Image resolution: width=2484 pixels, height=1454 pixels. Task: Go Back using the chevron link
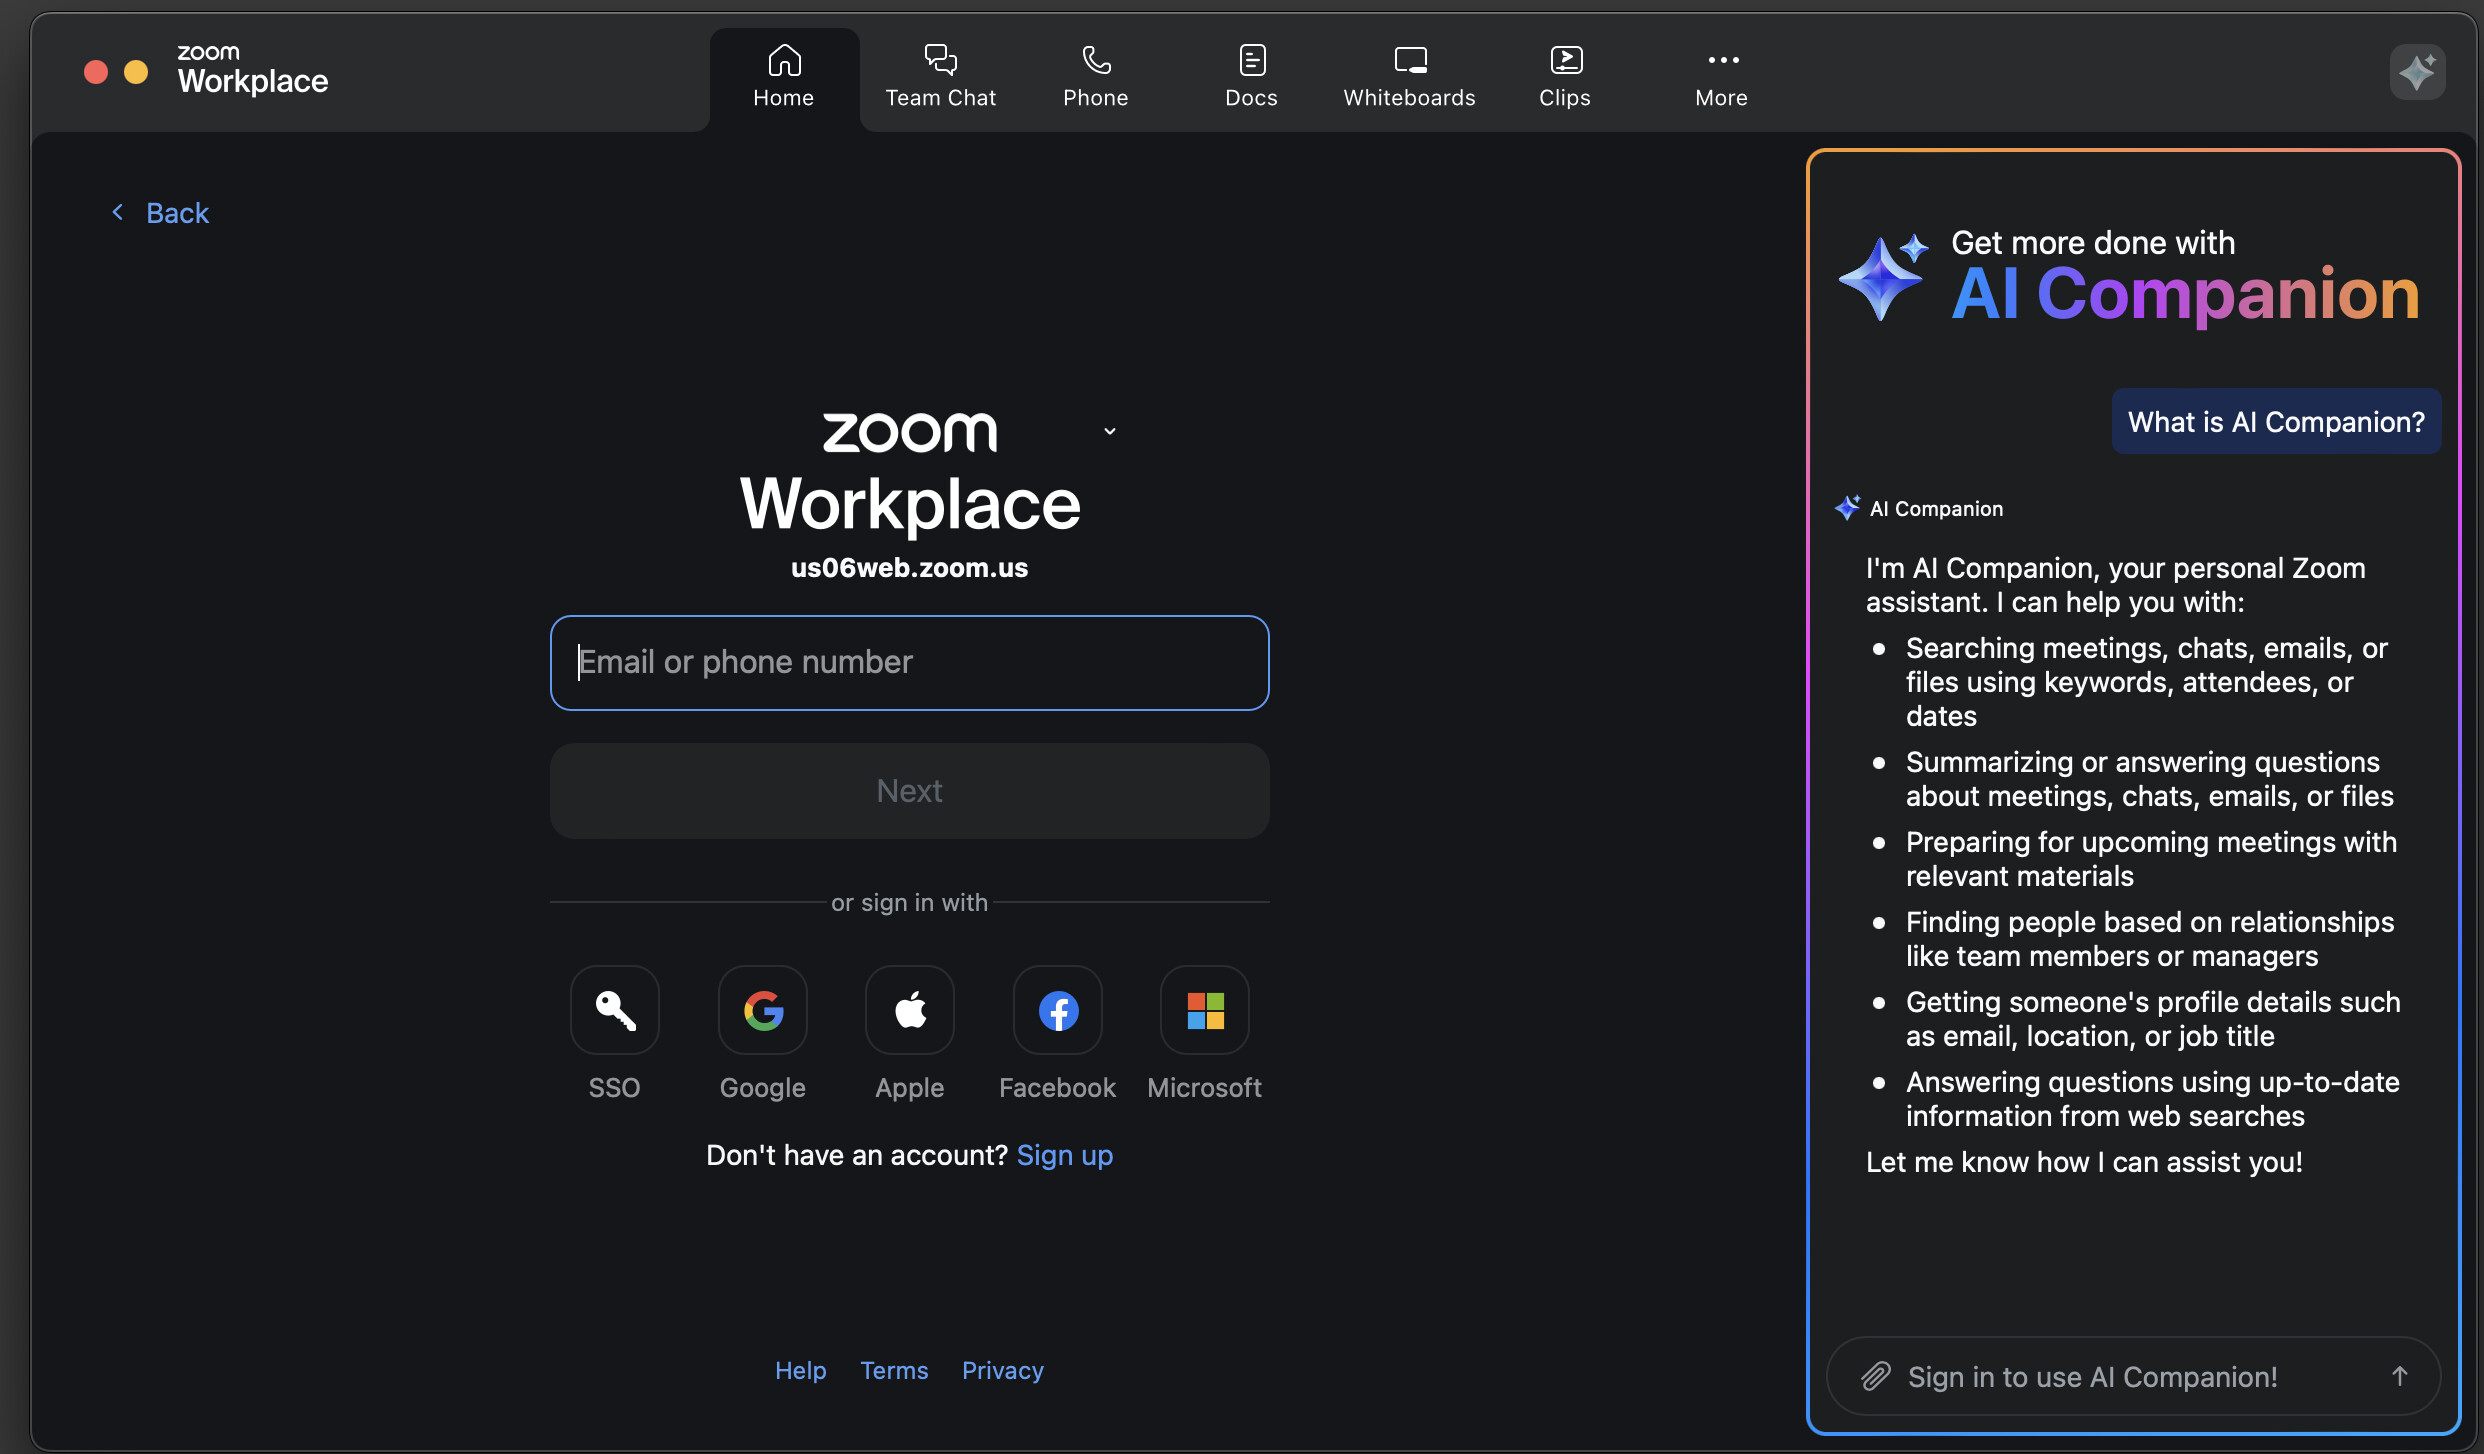pos(160,213)
